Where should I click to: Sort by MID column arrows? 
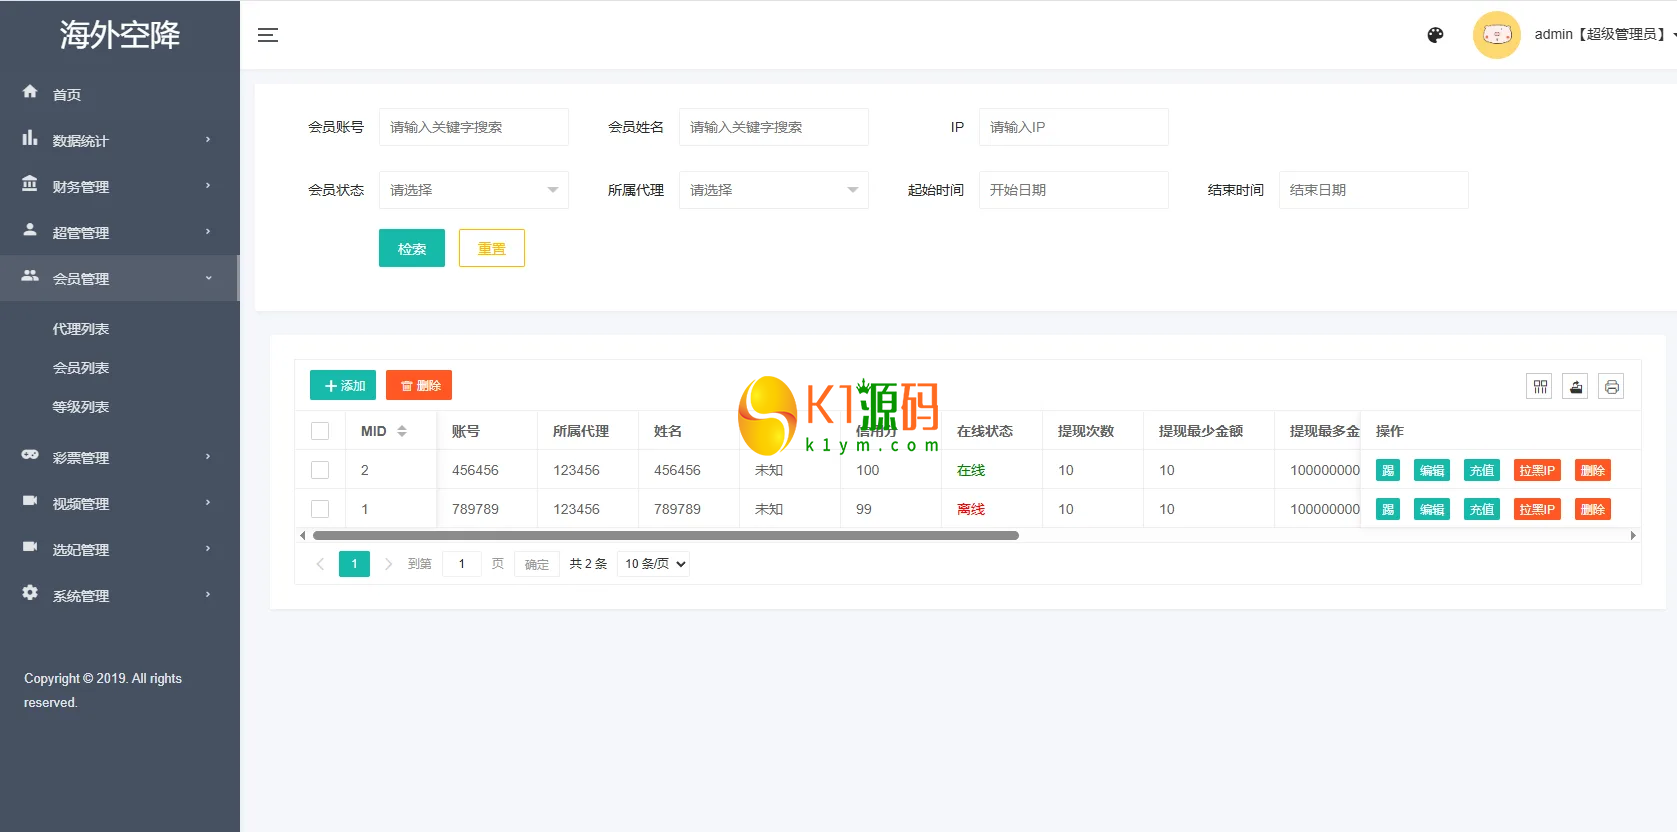tap(402, 431)
